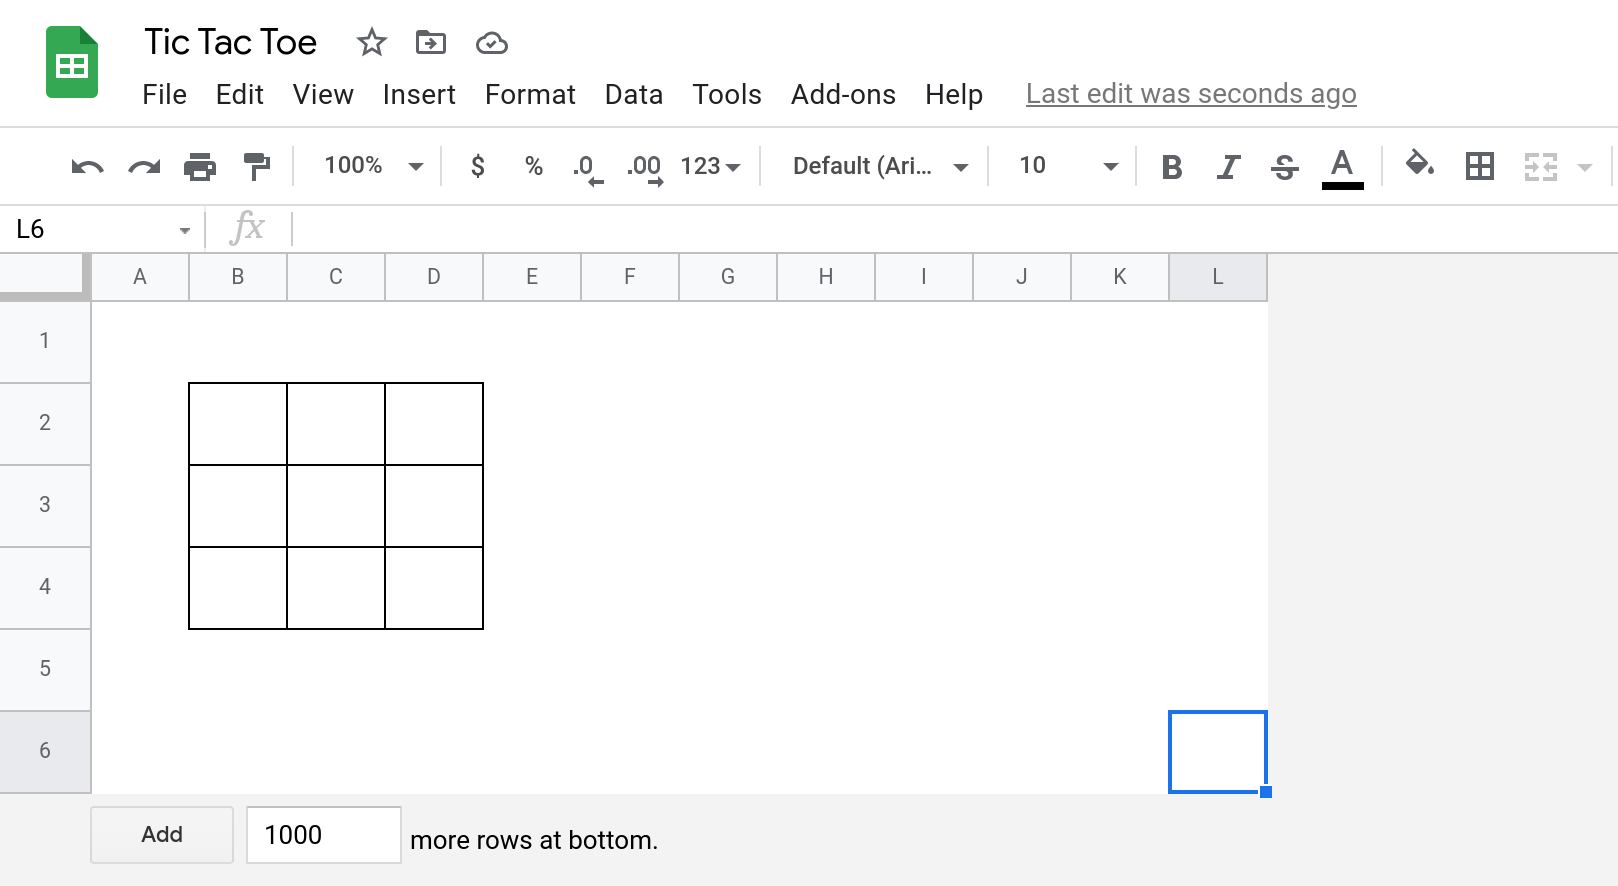Select row 1 header
1618x886 pixels.
point(45,341)
